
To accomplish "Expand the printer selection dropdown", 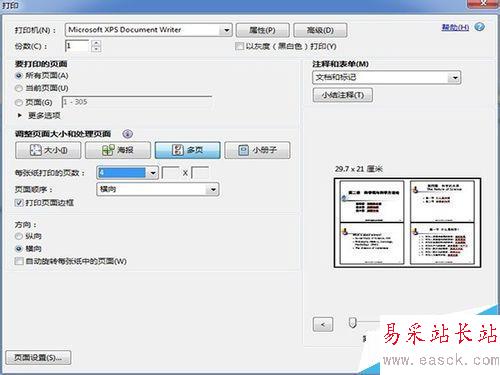I will click(x=226, y=30).
